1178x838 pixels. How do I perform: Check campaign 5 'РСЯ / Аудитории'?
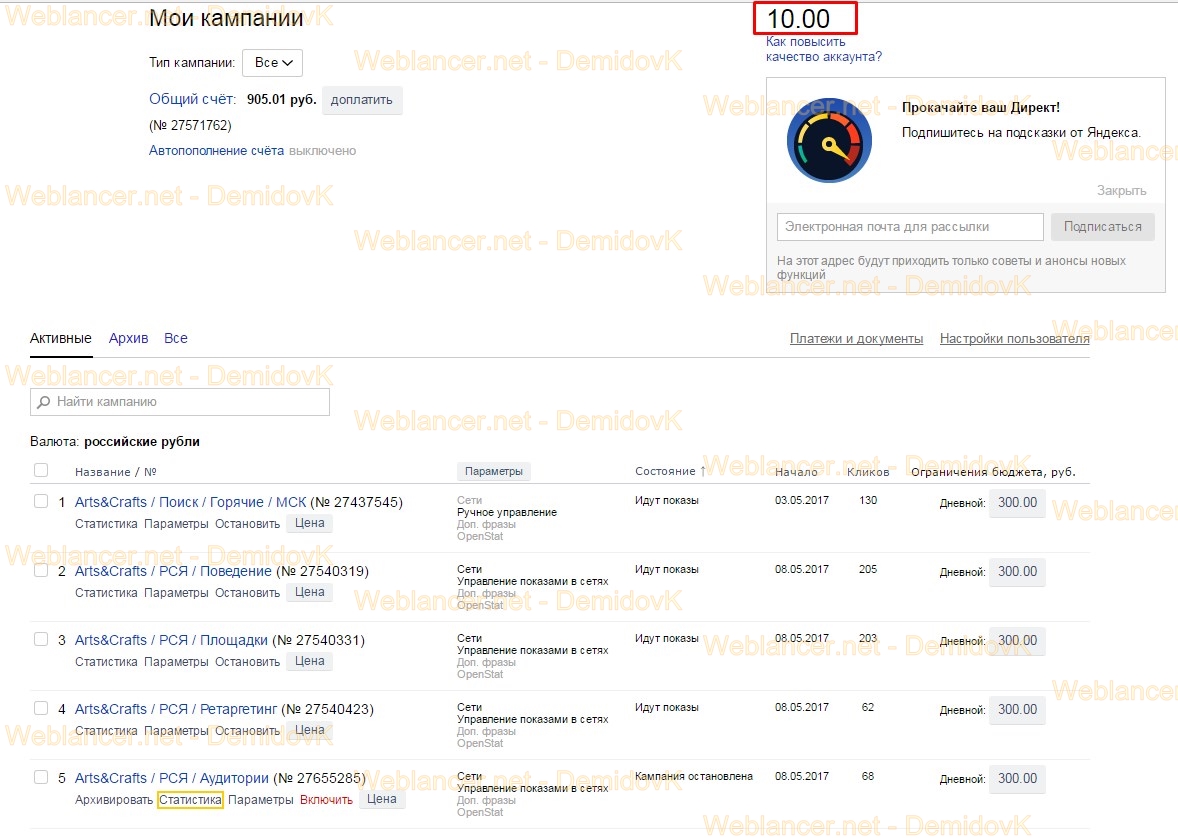[x=41, y=778]
